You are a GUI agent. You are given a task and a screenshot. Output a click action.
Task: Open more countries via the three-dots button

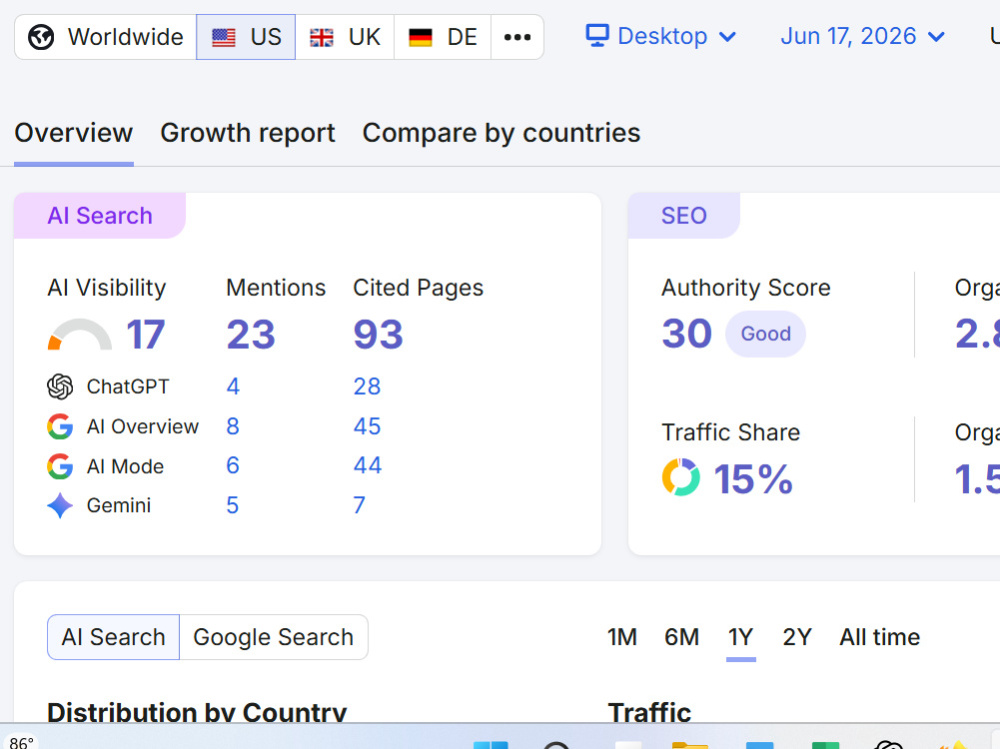(x=517, y=37)
